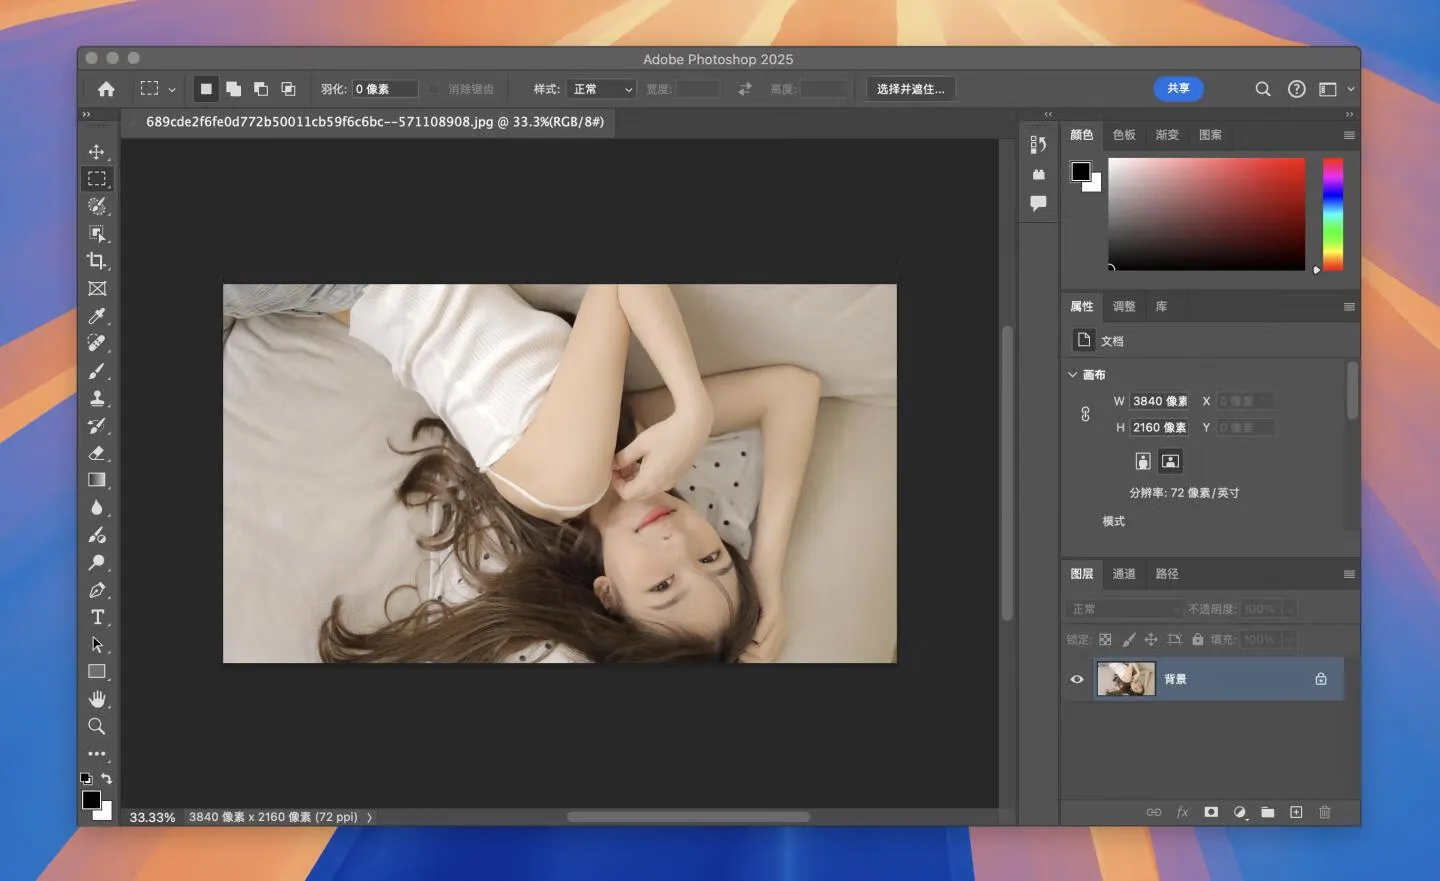1440x881 pixels.
Task: Open the marquee tool options dropdown
Action: [x=171, y=89]
